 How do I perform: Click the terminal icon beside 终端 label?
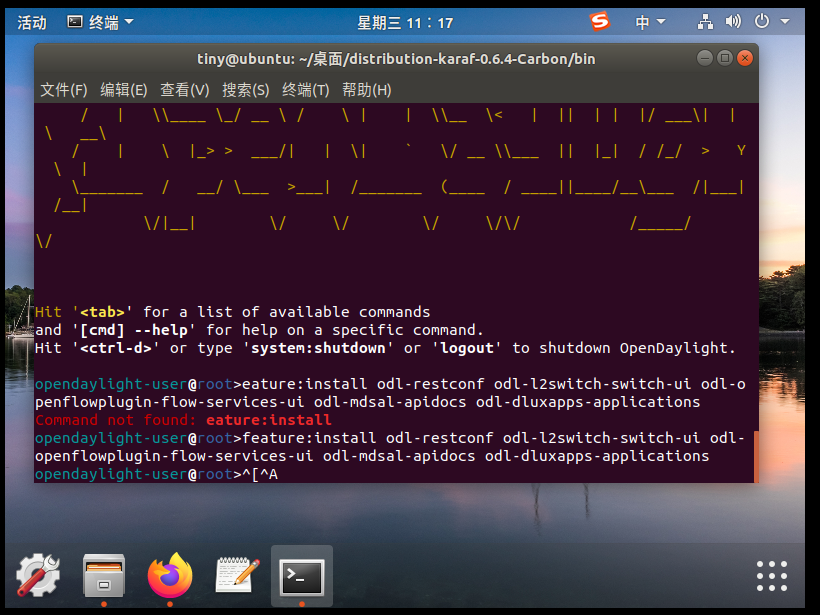coord(75,22)
